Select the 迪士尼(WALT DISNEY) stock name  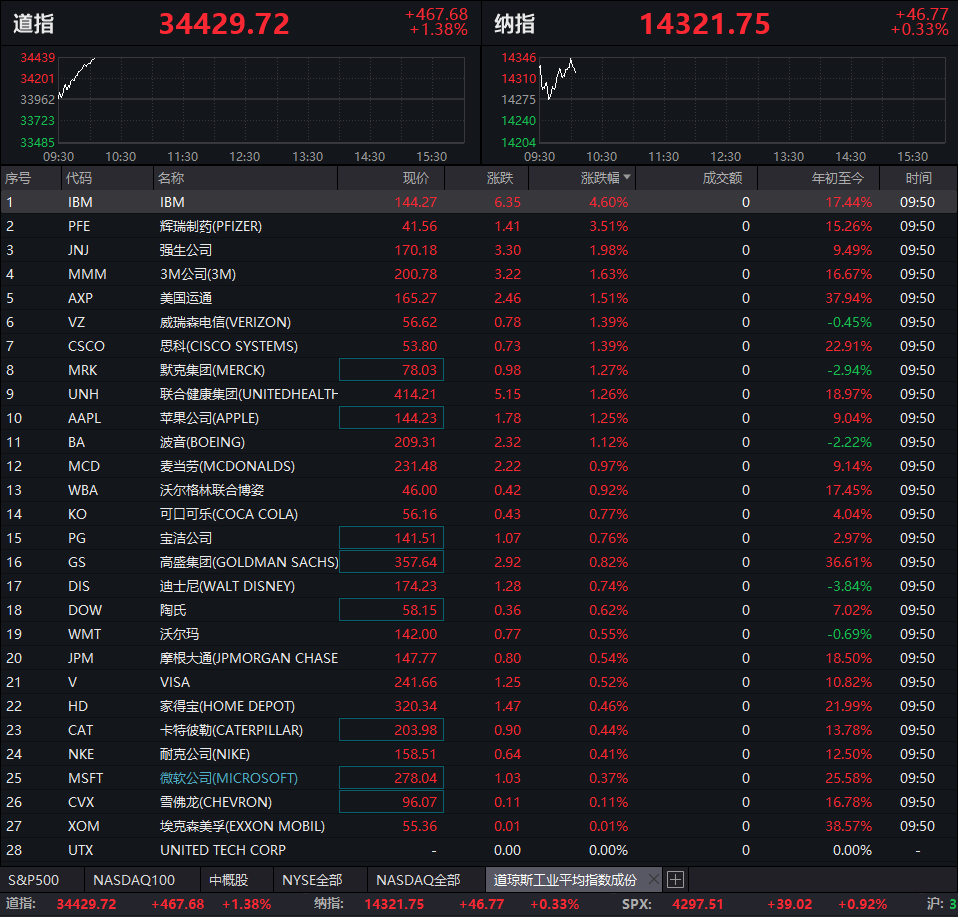pyautogui.click(x=227, y=586)
